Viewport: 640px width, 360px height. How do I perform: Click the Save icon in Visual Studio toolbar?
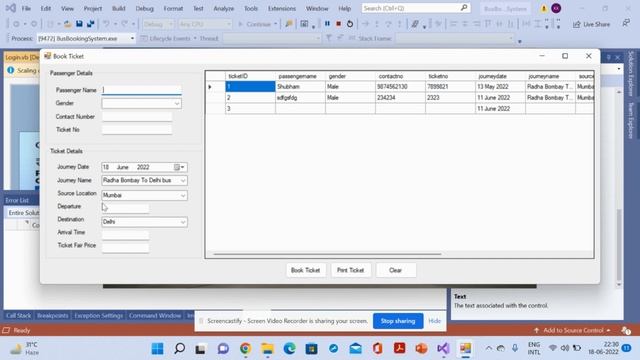point(79,24)
